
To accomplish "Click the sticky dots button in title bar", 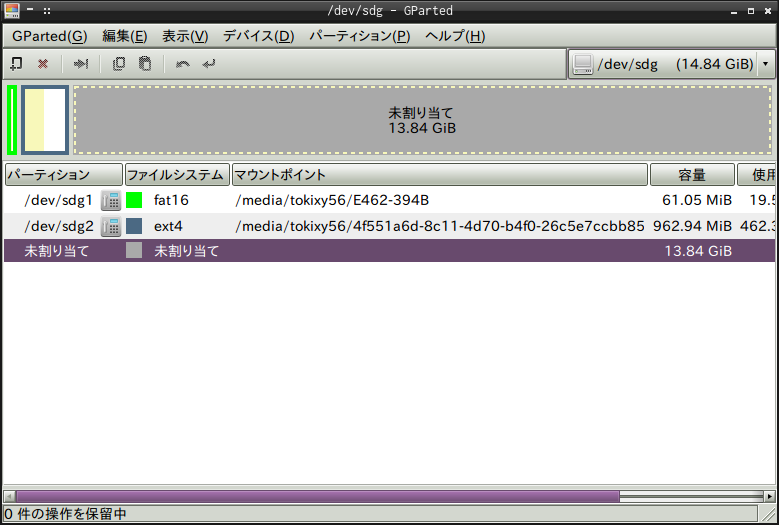I will 47,10.
